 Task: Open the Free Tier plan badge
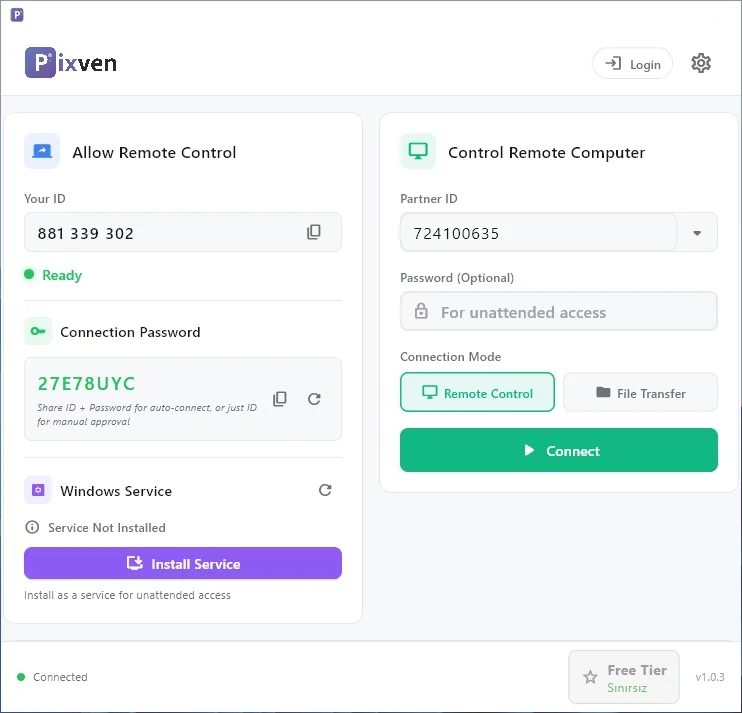(x=624, y=677)
